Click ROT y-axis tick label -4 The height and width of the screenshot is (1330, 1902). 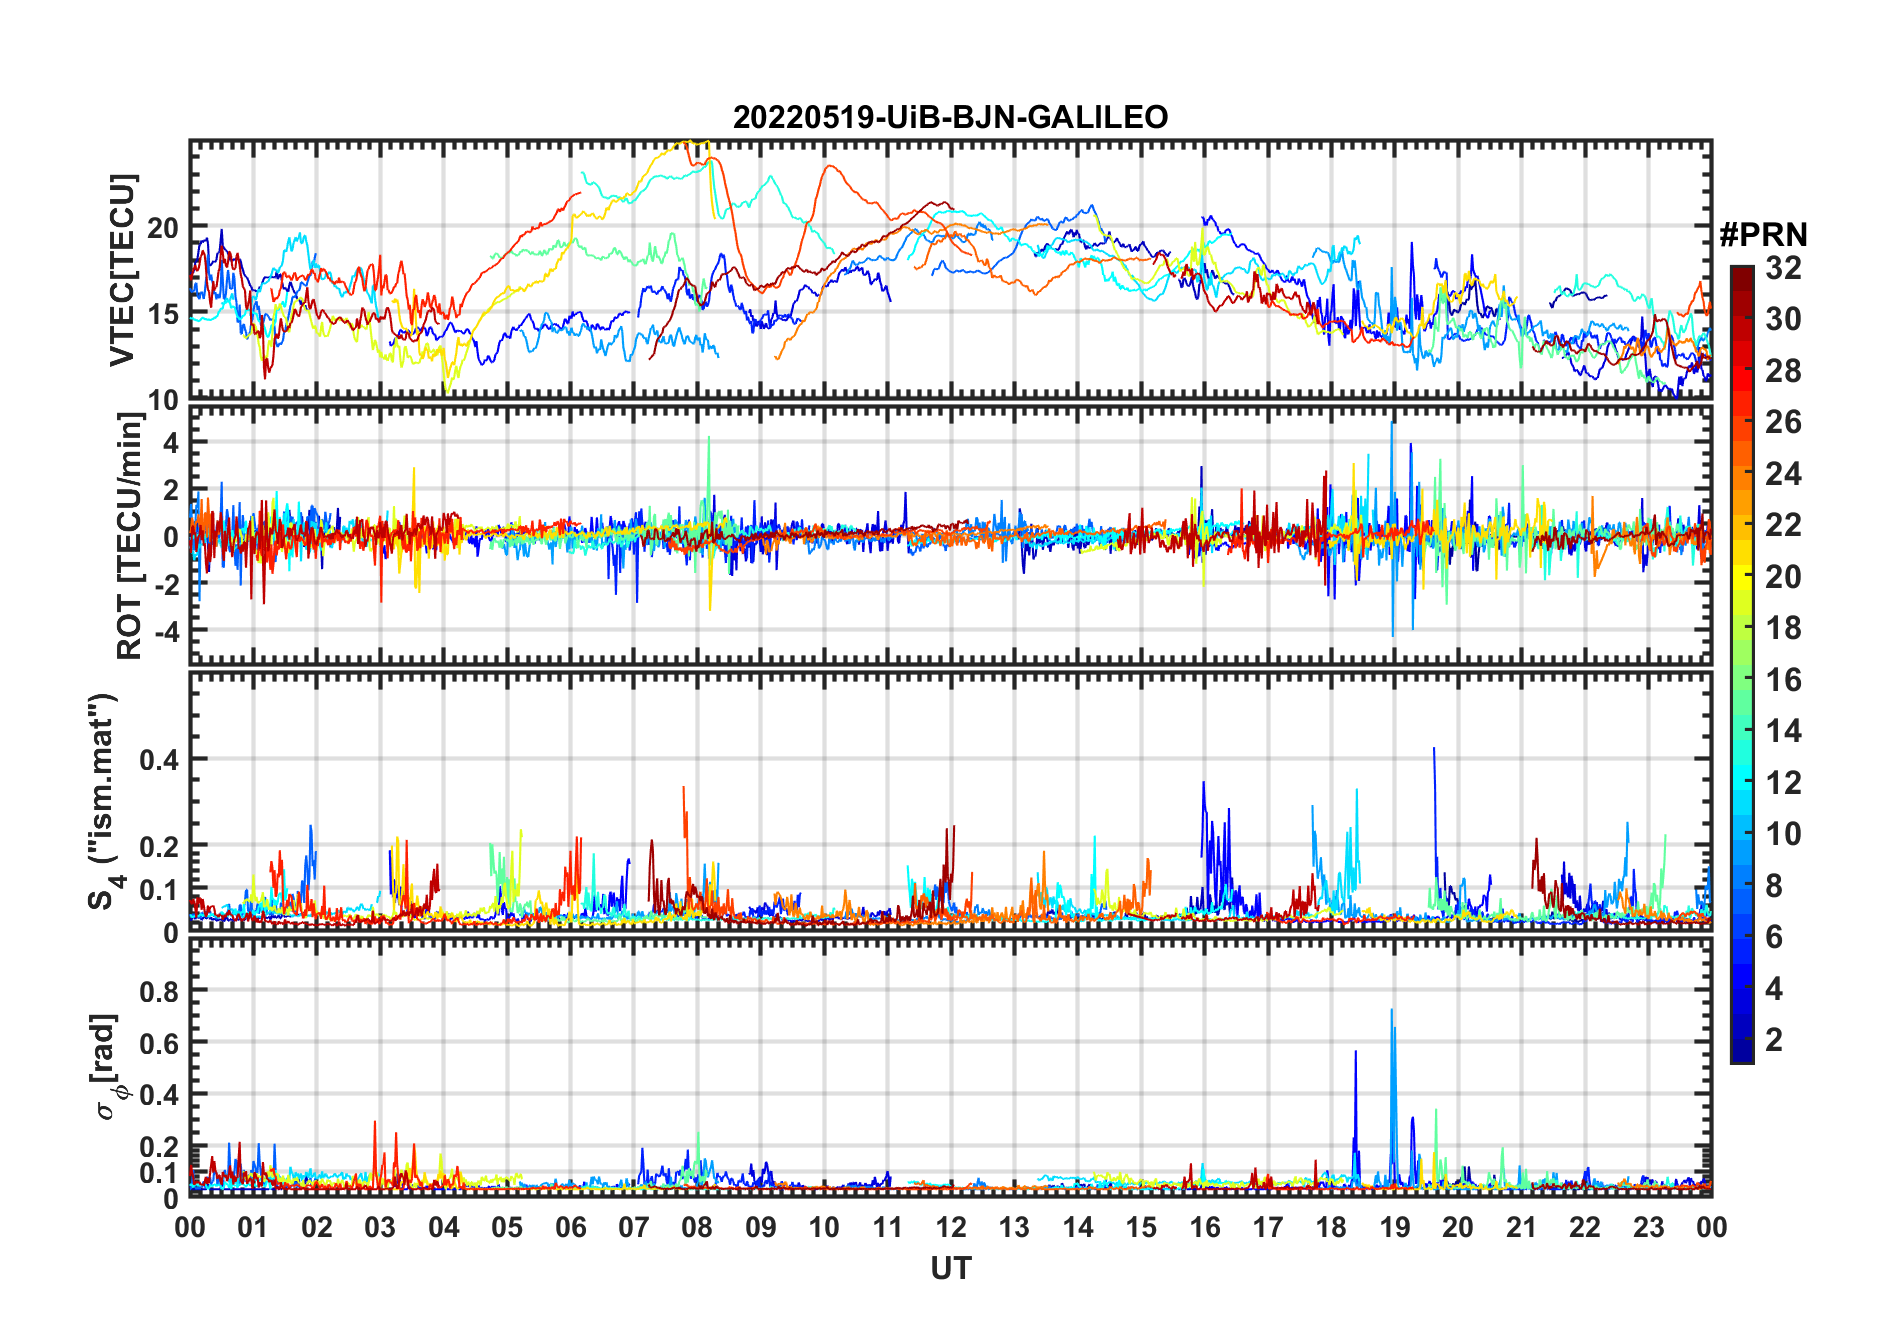point(165,631)
